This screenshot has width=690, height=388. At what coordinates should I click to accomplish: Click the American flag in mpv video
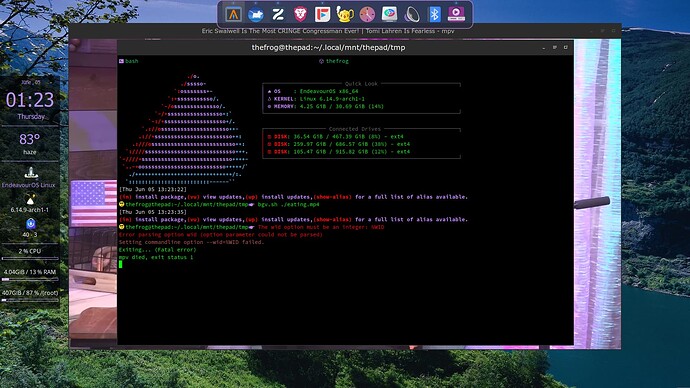[x=93, y=203]
